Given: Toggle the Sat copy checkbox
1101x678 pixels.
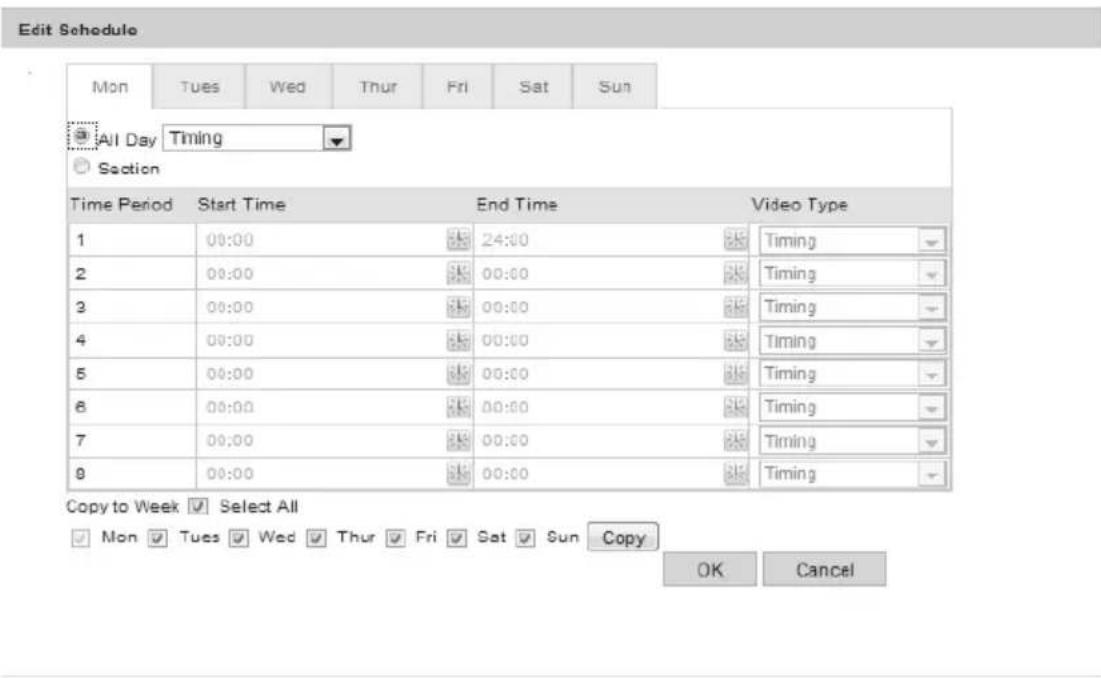Looking at the screenshot, I should (457, 538).
